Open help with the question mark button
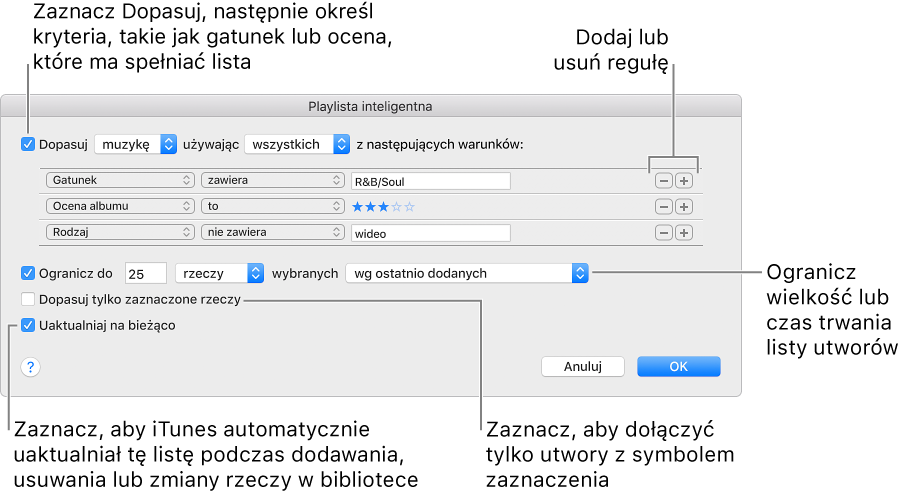 point(31,367)
